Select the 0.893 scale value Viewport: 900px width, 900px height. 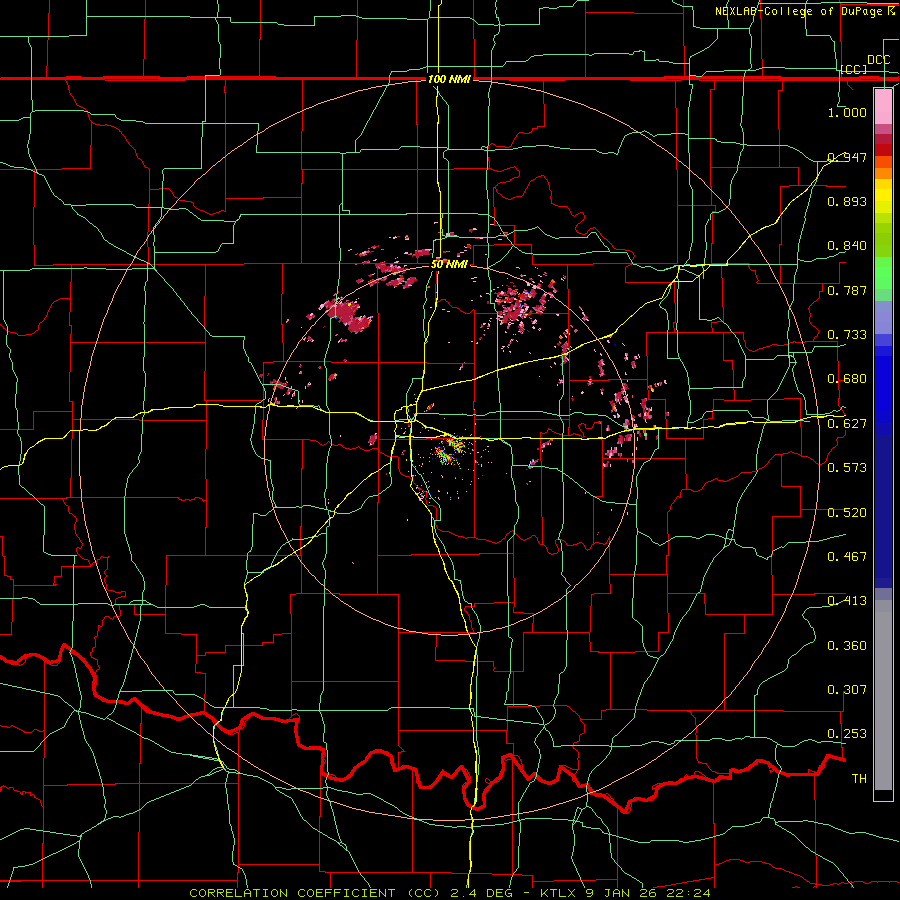point(847,201)
